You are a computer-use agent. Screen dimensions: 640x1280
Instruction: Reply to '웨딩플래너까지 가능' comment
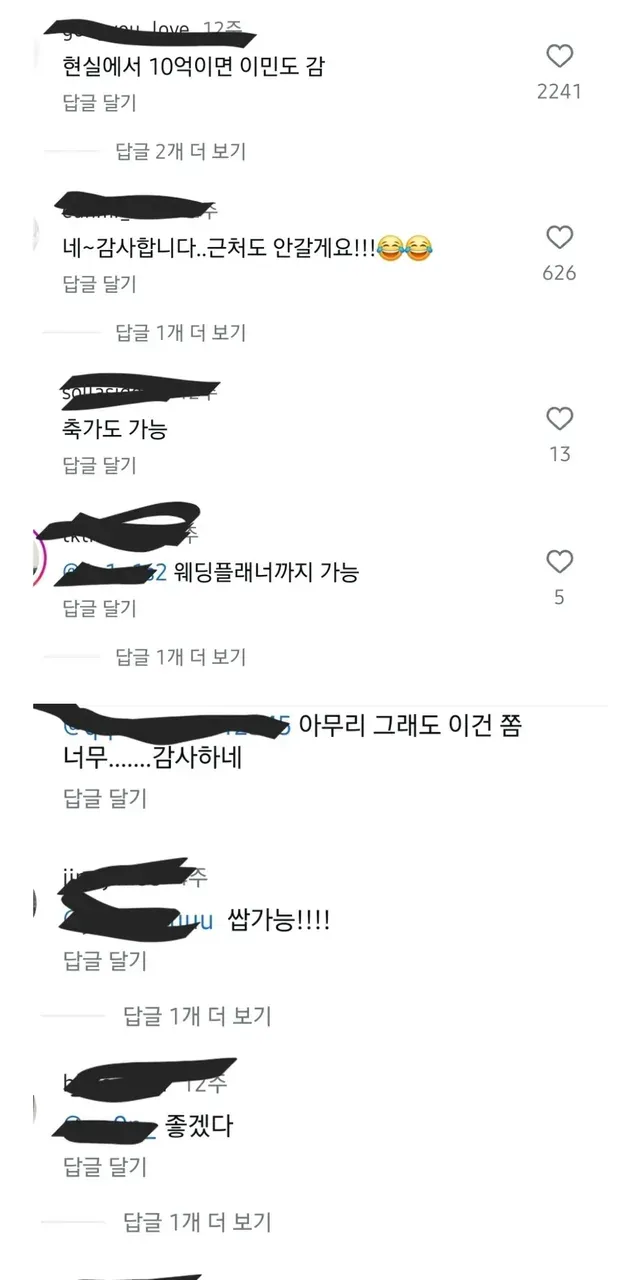click(x=99, y=608)
